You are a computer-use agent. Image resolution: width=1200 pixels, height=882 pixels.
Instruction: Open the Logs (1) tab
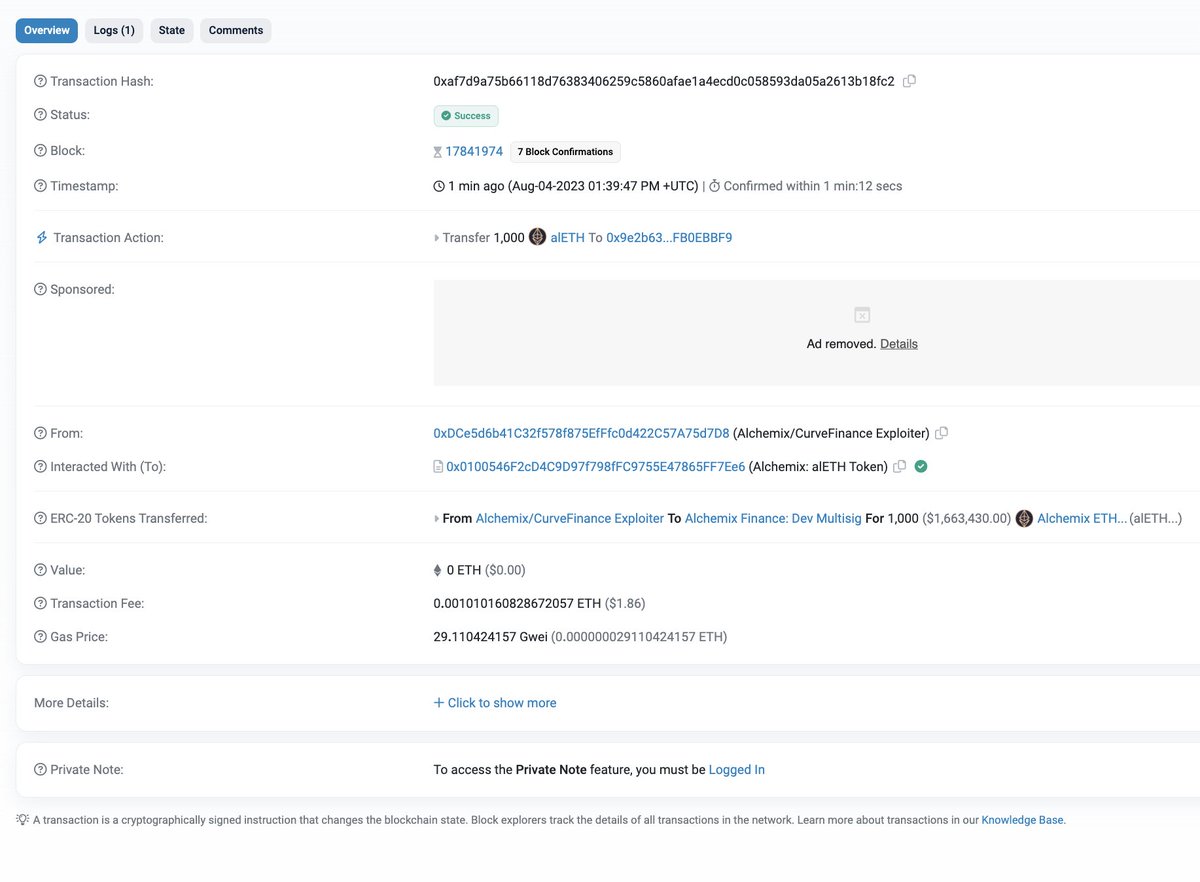(x=114, y=30)
